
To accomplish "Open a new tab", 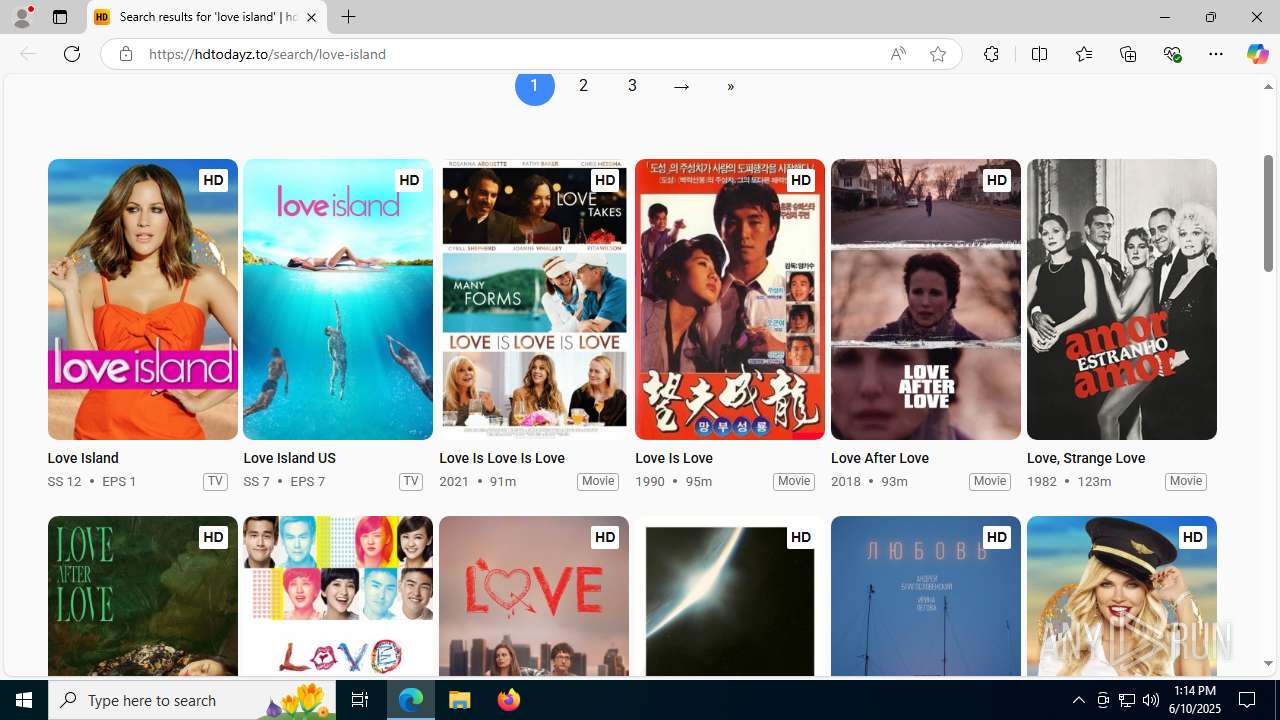I will click(348, 17).
